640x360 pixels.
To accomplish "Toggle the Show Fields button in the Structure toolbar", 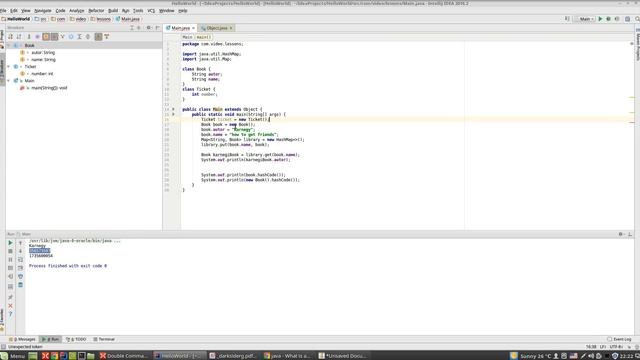I will click(46, 37).
